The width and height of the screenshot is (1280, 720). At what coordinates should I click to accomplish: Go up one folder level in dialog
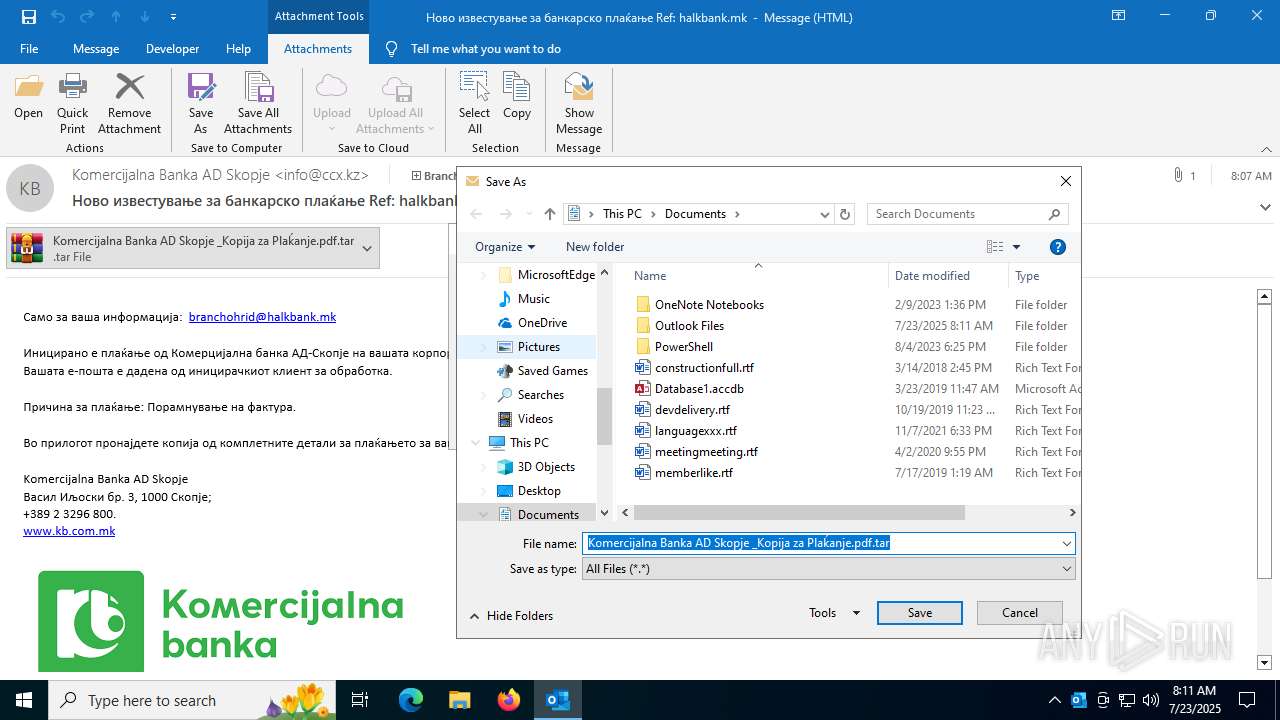pos(550,214)
